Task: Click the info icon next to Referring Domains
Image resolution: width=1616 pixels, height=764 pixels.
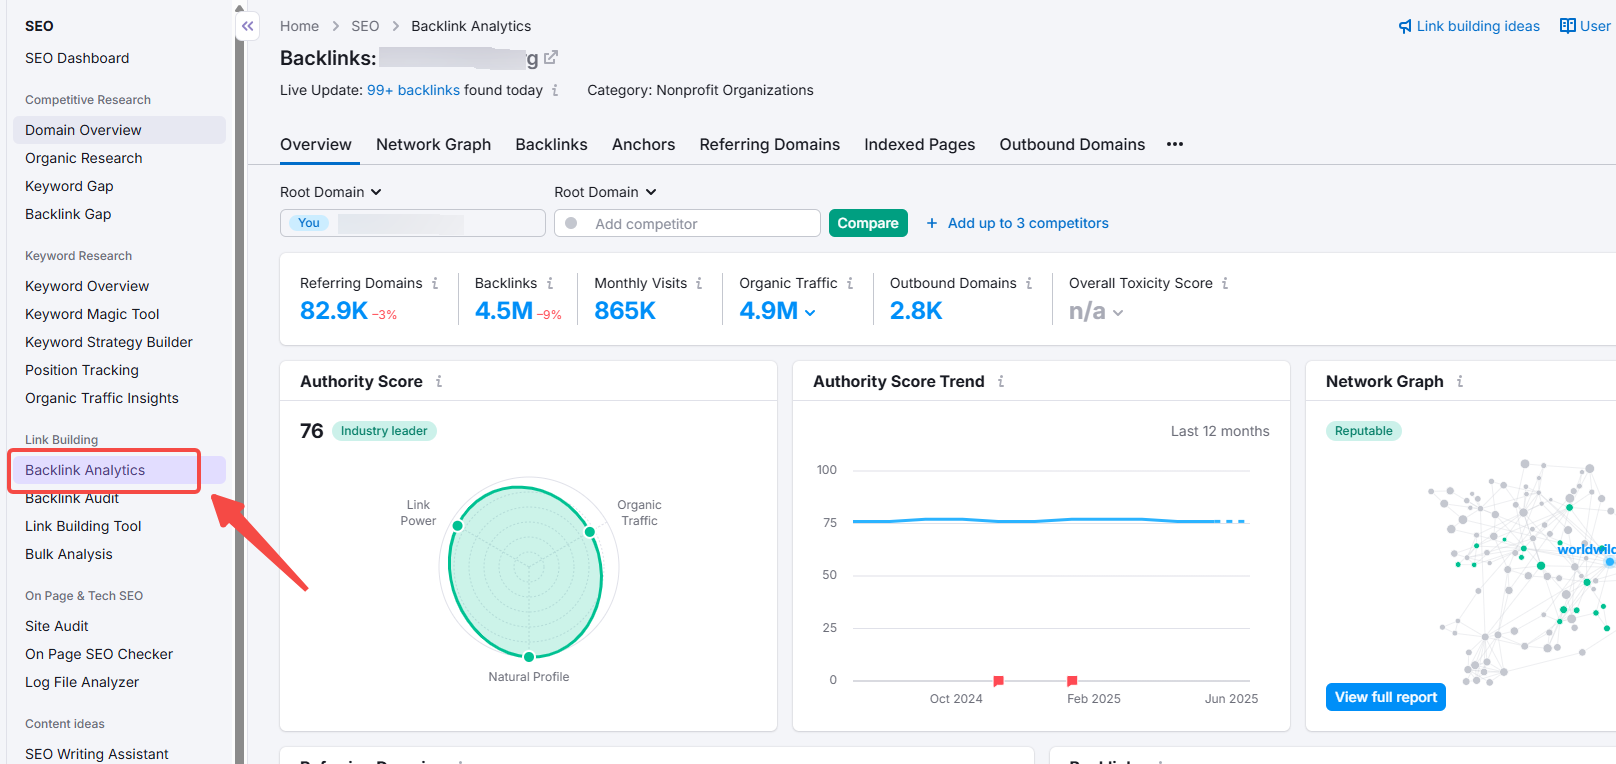Action: pos(435,284)
